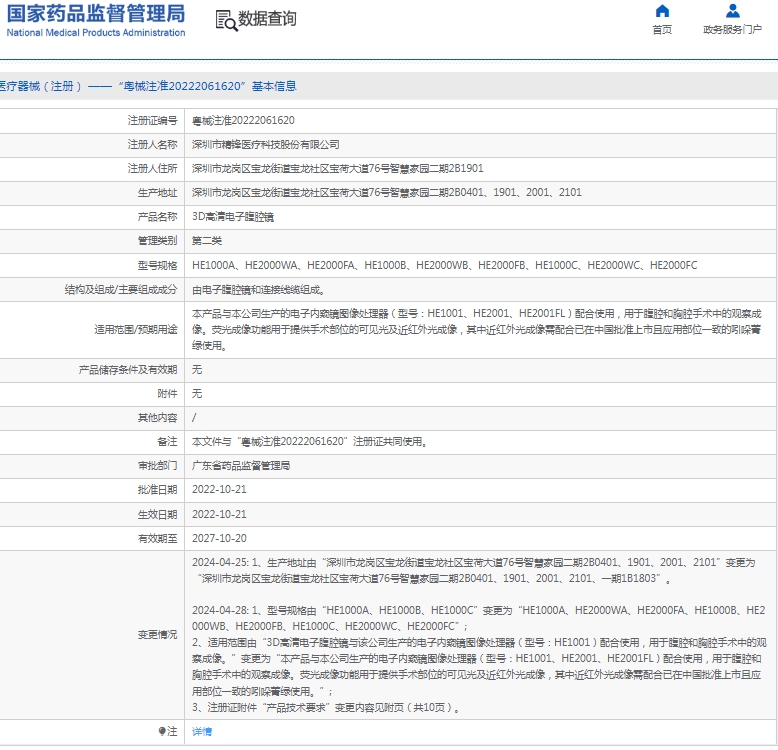Click 深圳市精锋医疗科技股份有限公司 value
This screenshot has height=750, width=778.
265,145
